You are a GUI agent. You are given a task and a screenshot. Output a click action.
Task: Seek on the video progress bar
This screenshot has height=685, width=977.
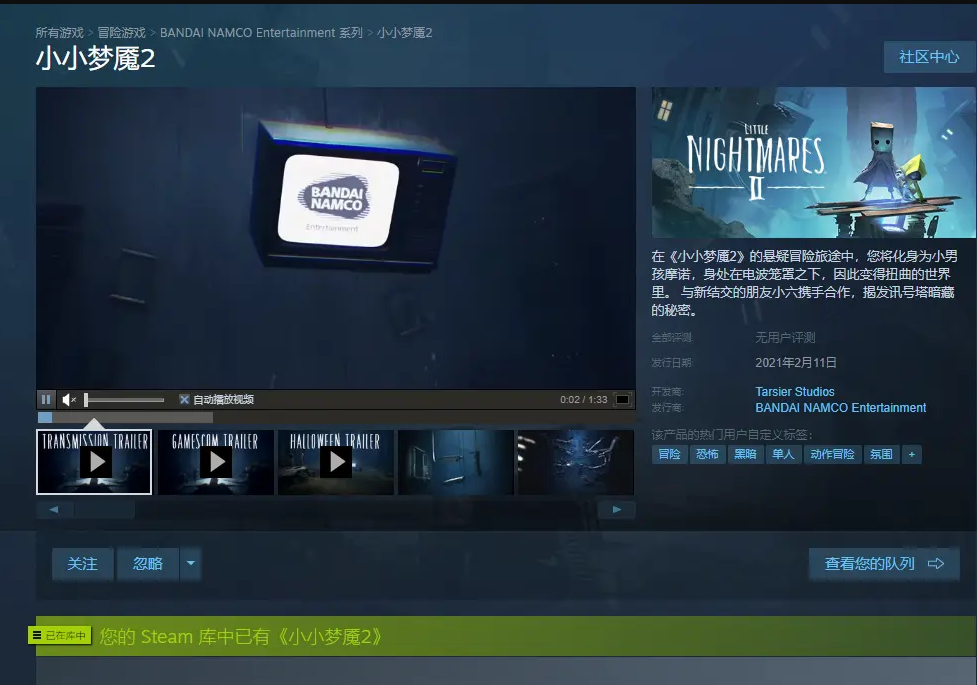[336, 417]
